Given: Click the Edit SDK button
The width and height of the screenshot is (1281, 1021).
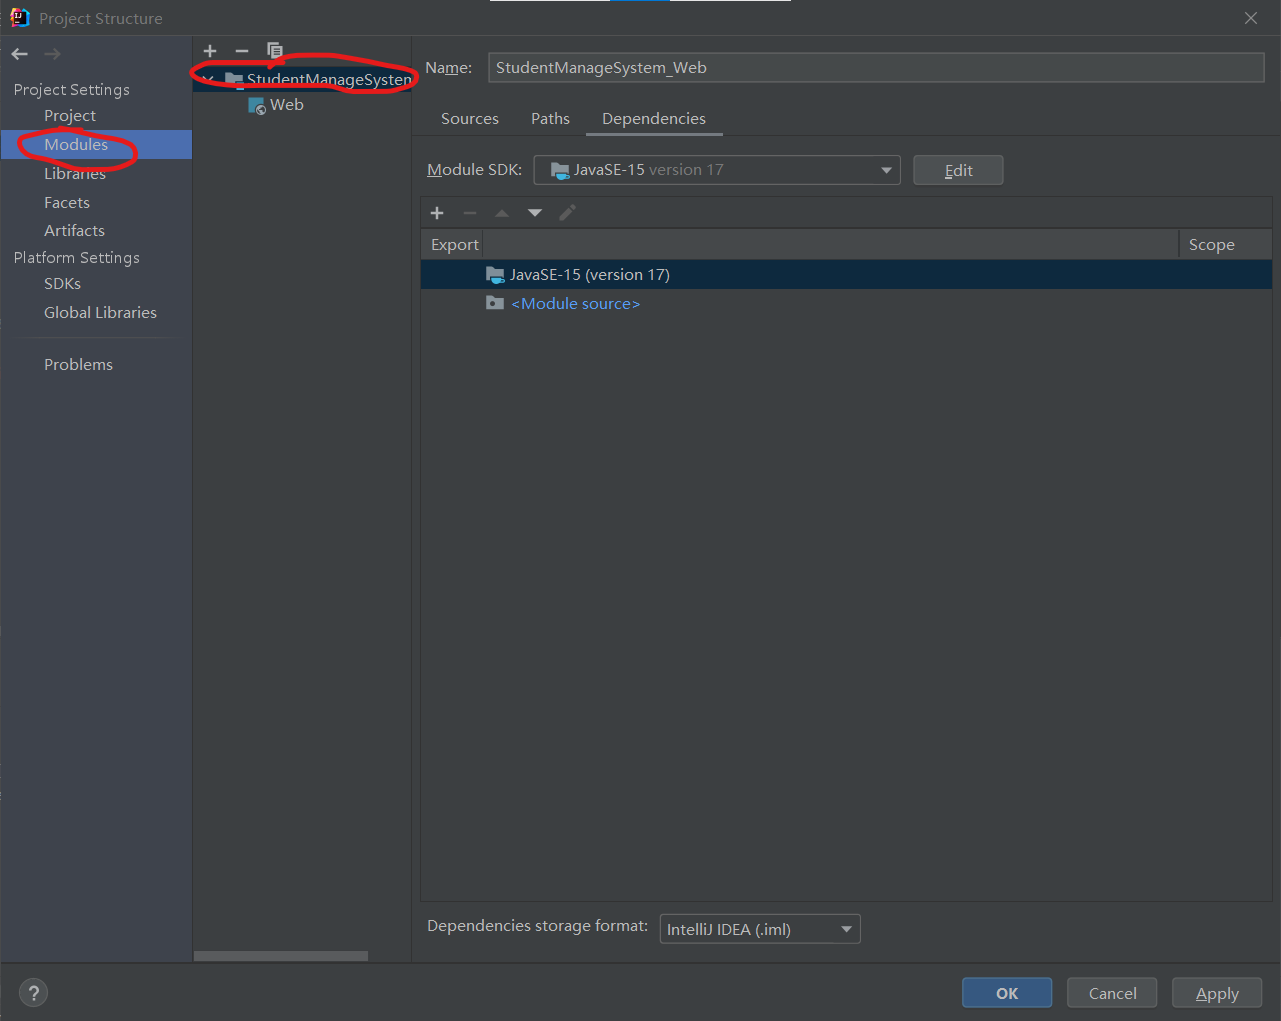Looking at the screenshot, I should pyautogui.click(x=958, y=170).
